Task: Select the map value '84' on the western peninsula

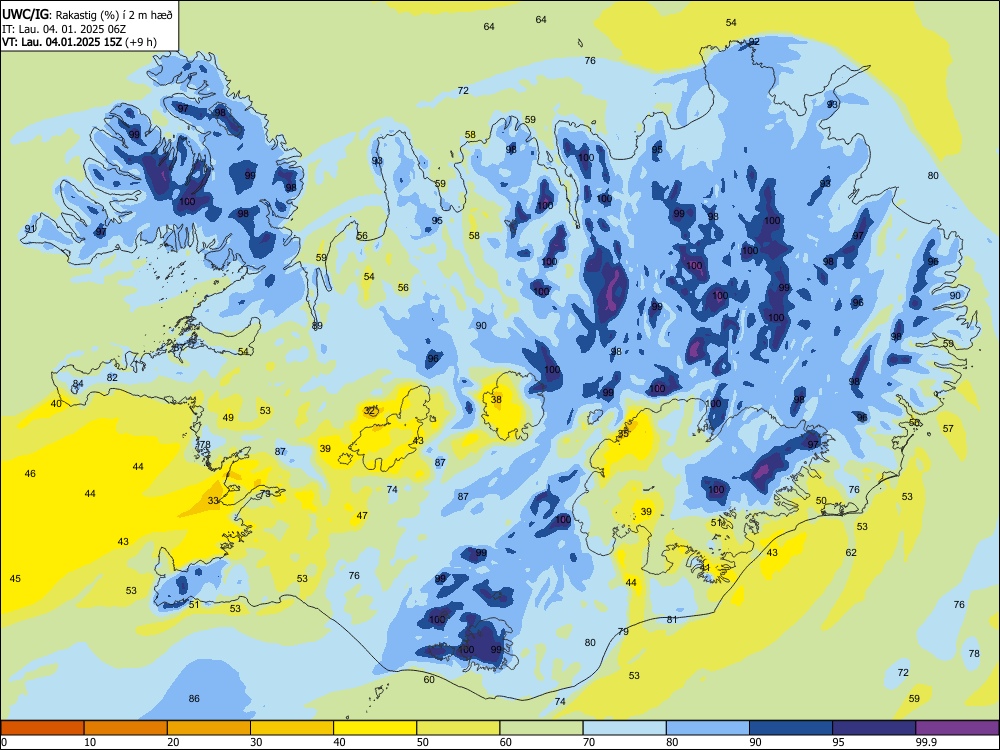Action: (78, 384)
